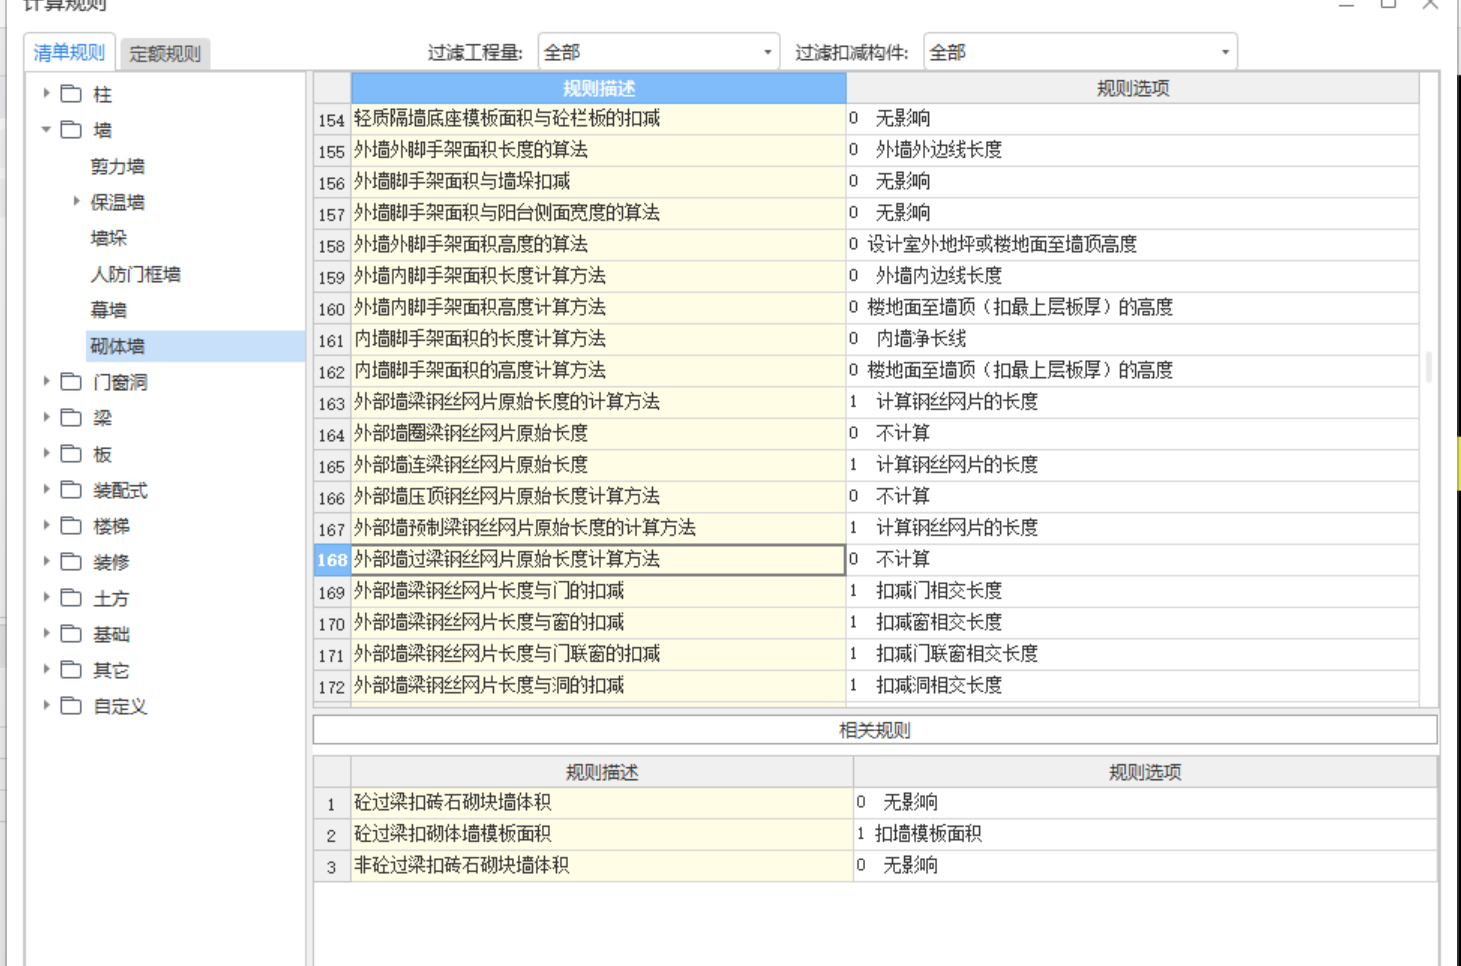
Task: Expand the 土方 tree node
Action: [46, 597]
